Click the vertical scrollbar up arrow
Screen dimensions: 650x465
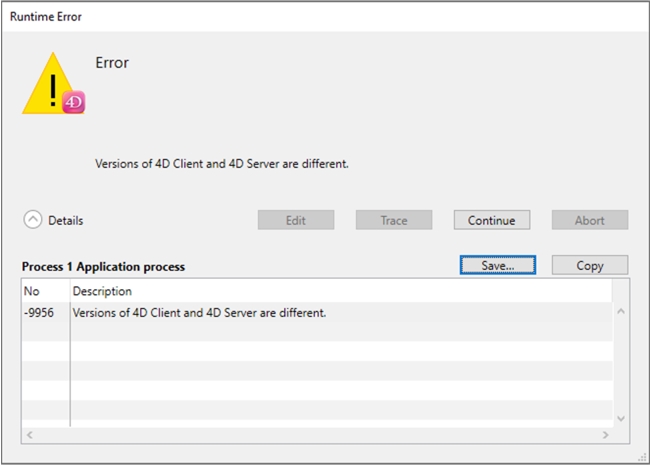point(620,312)
